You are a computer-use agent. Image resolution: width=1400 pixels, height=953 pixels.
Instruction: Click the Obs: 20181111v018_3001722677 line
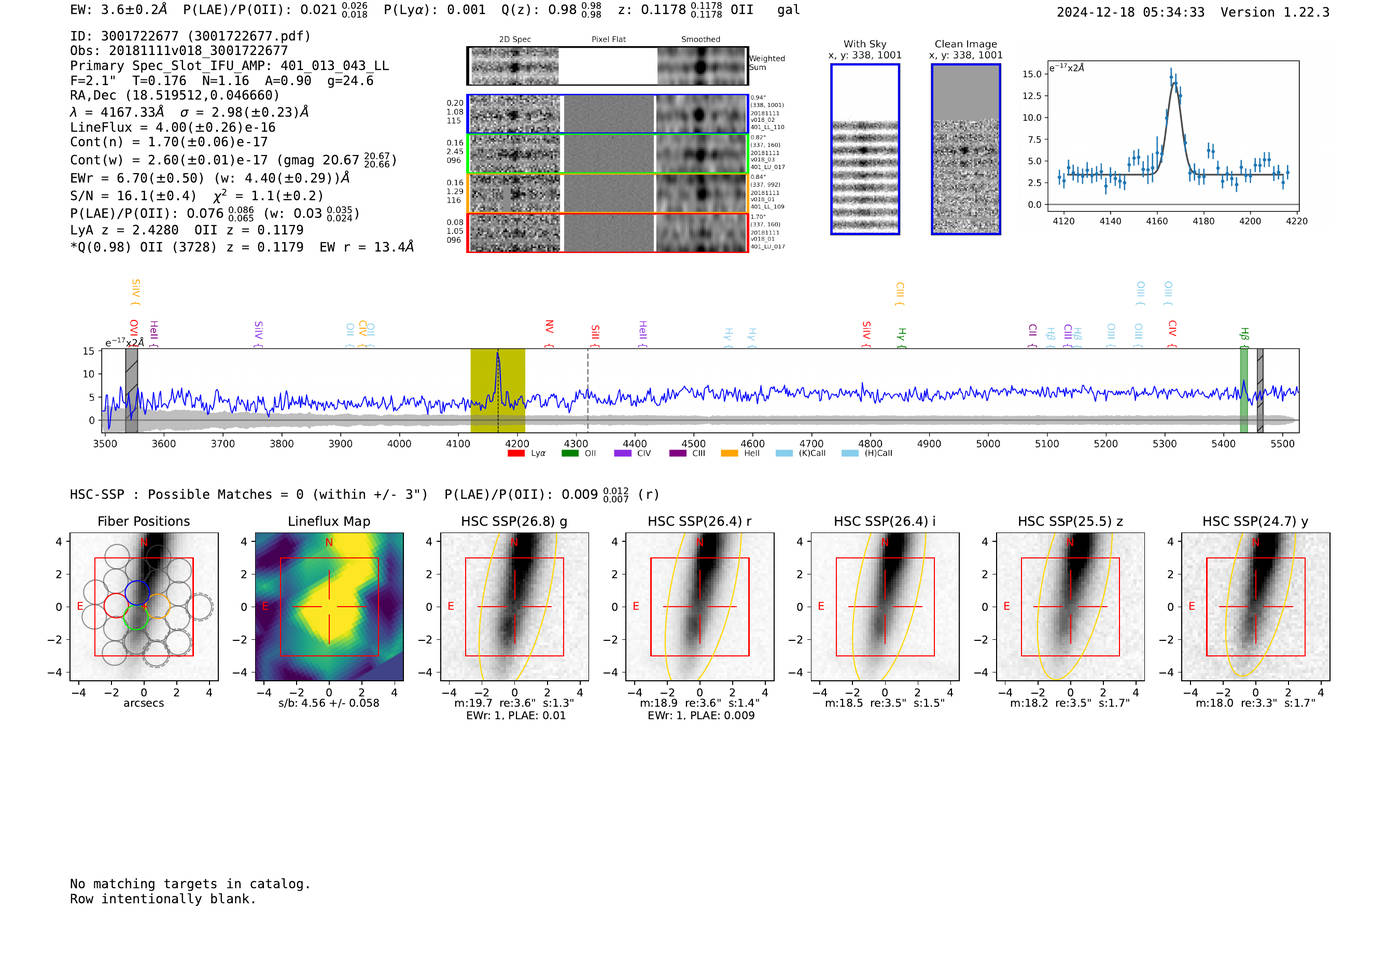[x=179, y=51]
